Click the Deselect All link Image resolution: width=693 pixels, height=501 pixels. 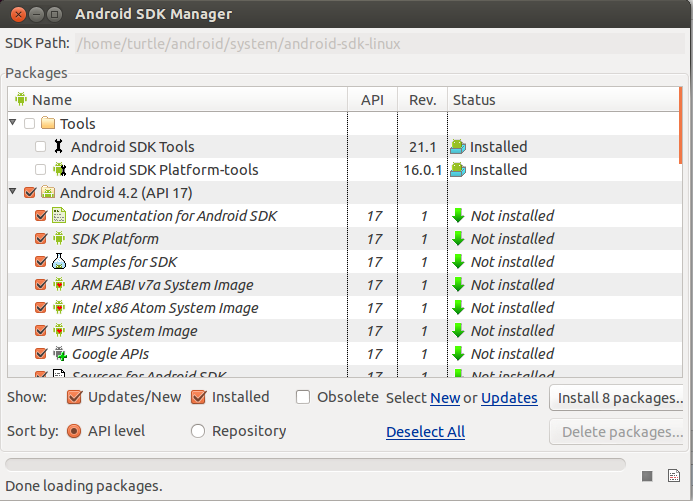tap(425, 432)
